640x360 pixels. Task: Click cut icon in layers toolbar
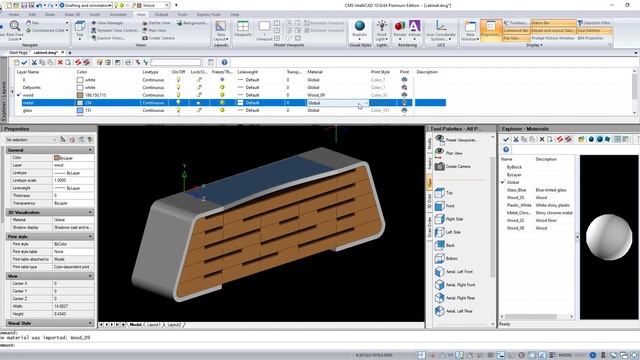coord(34,62)
